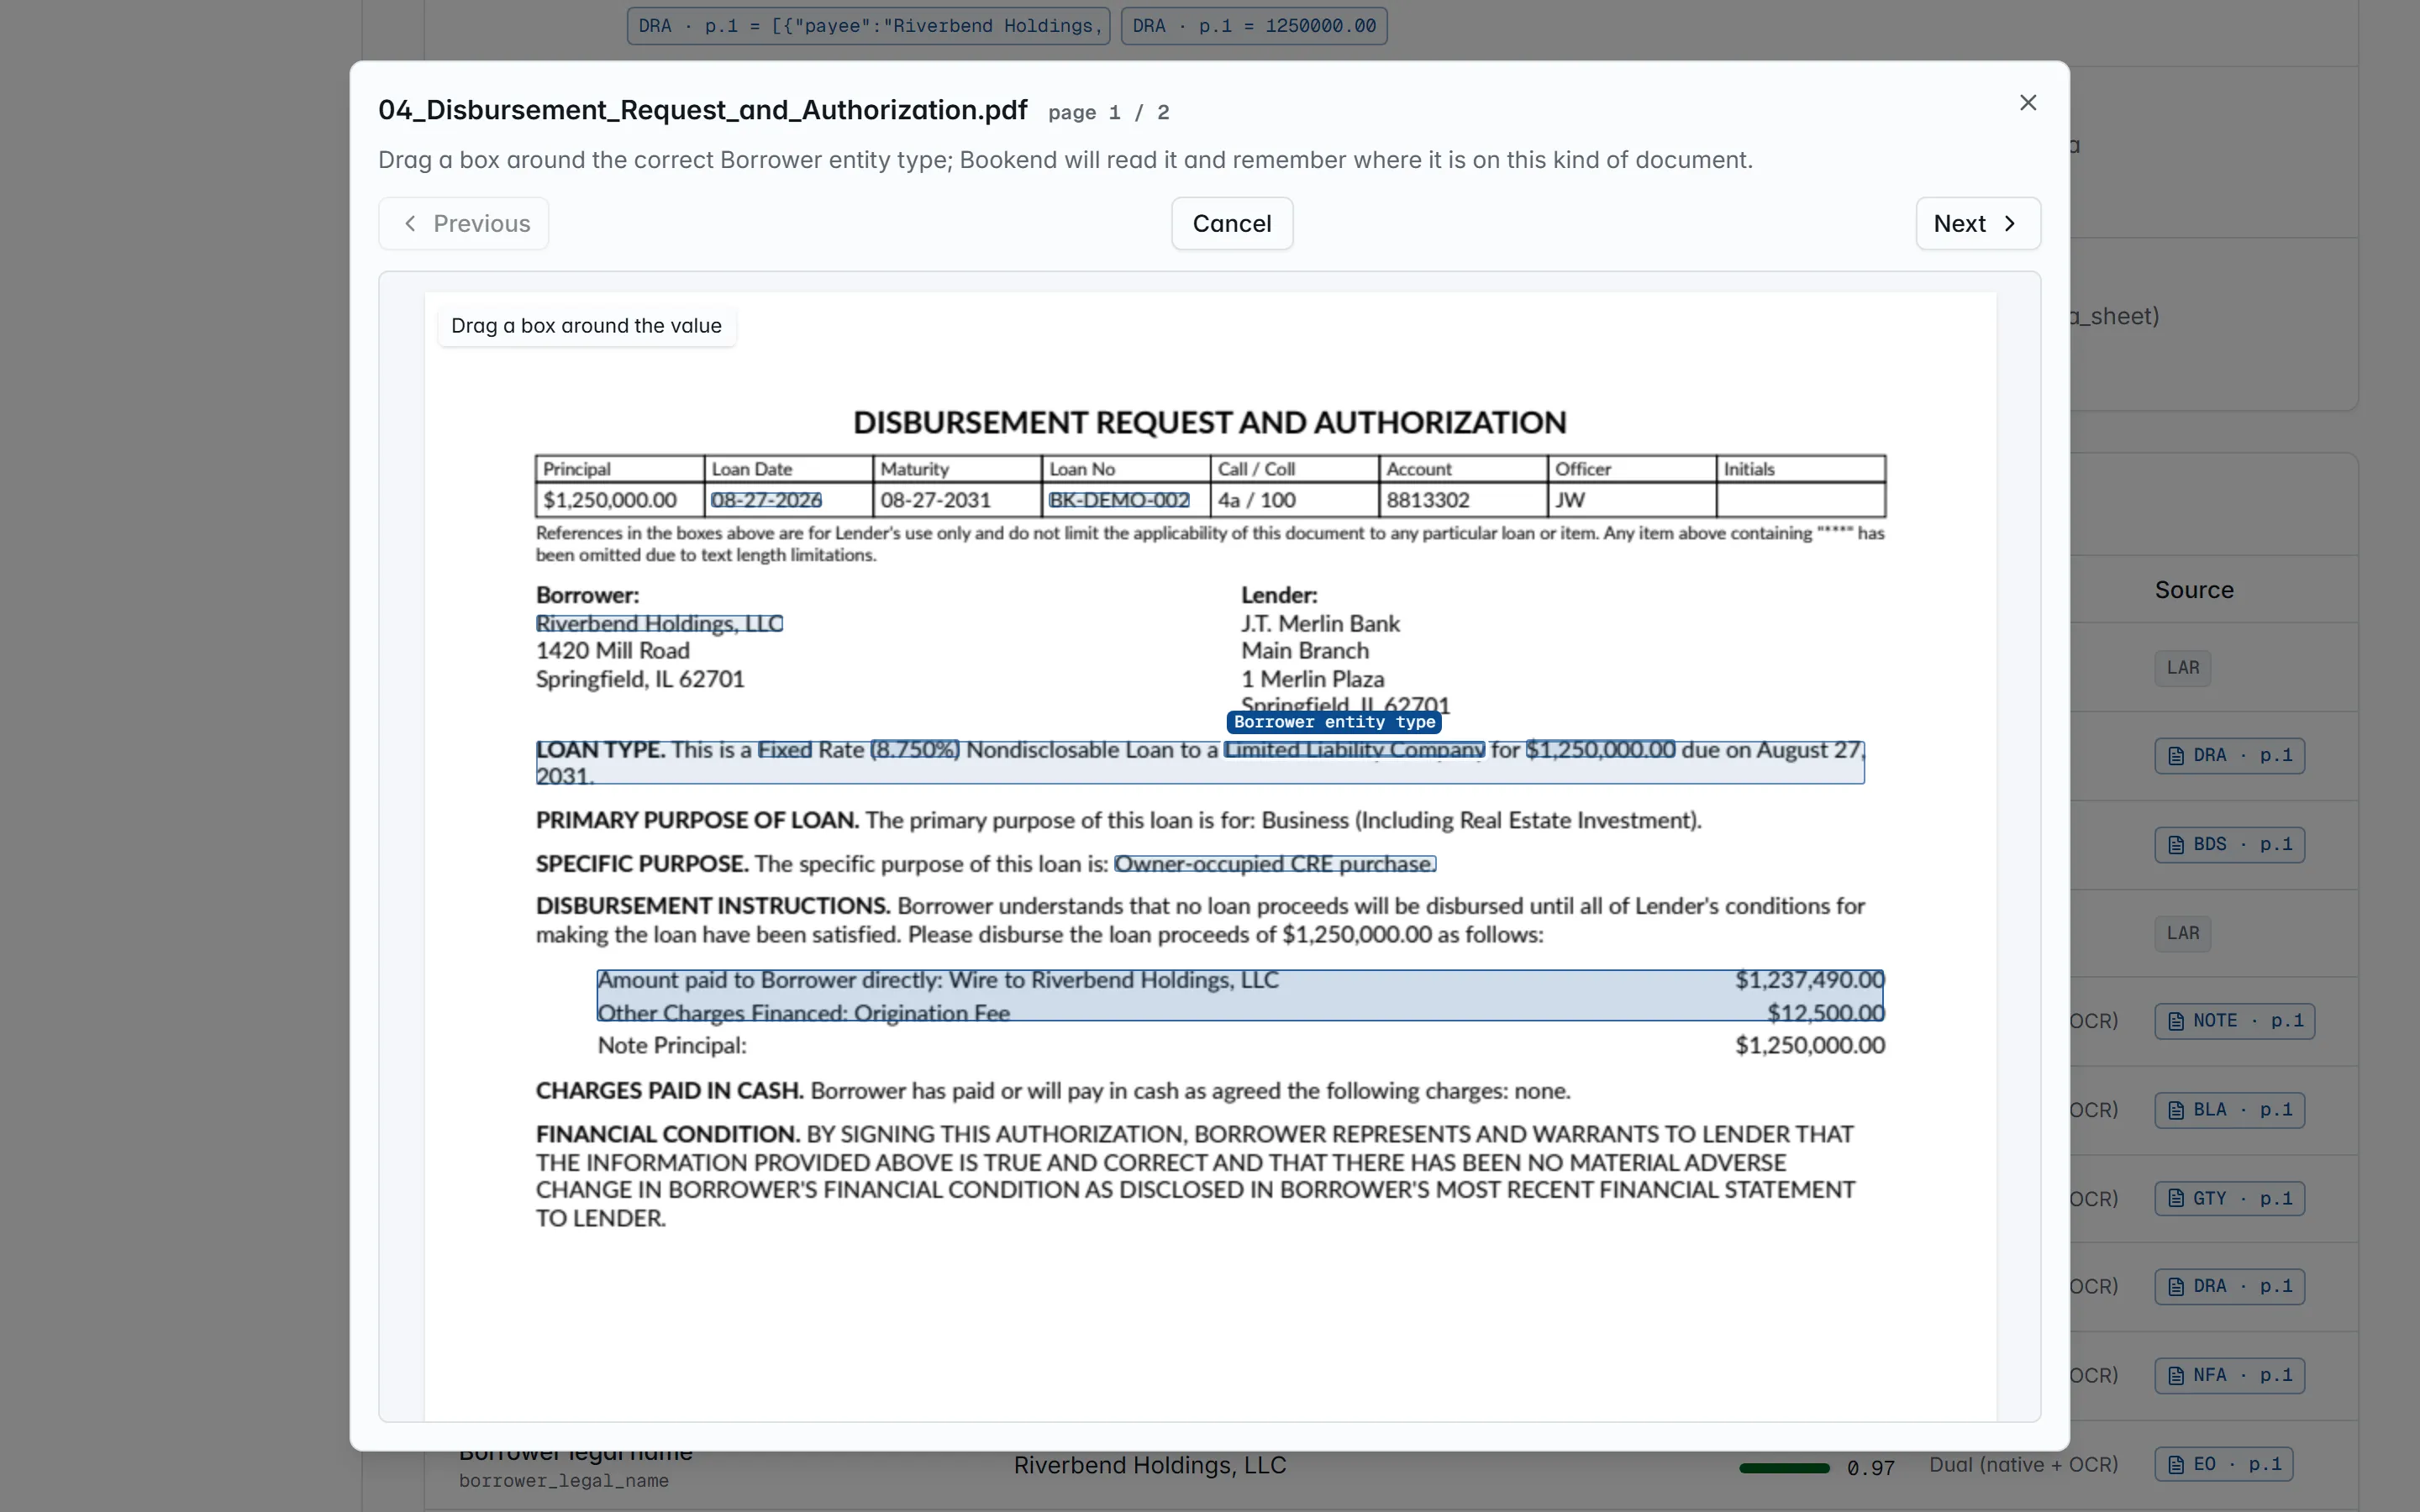Click Source column header in background table

2194,590
